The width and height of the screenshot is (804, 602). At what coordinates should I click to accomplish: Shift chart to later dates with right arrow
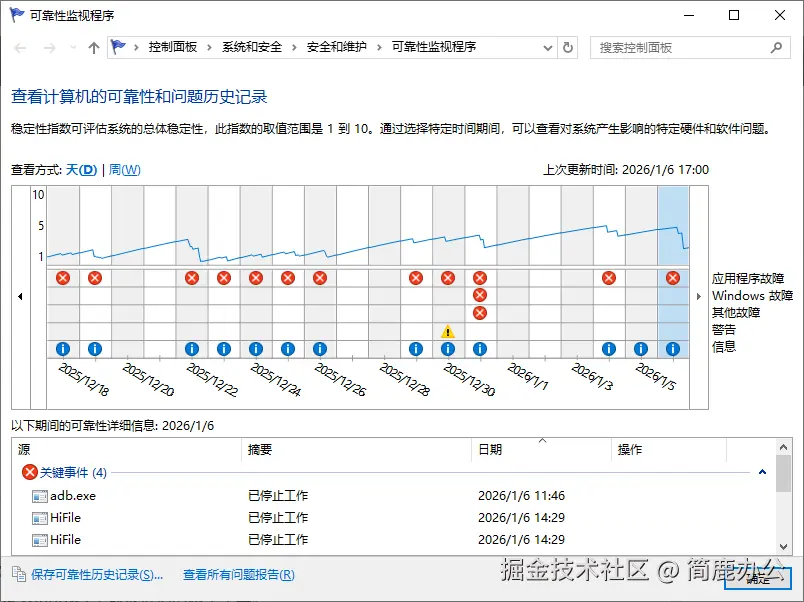698,296
